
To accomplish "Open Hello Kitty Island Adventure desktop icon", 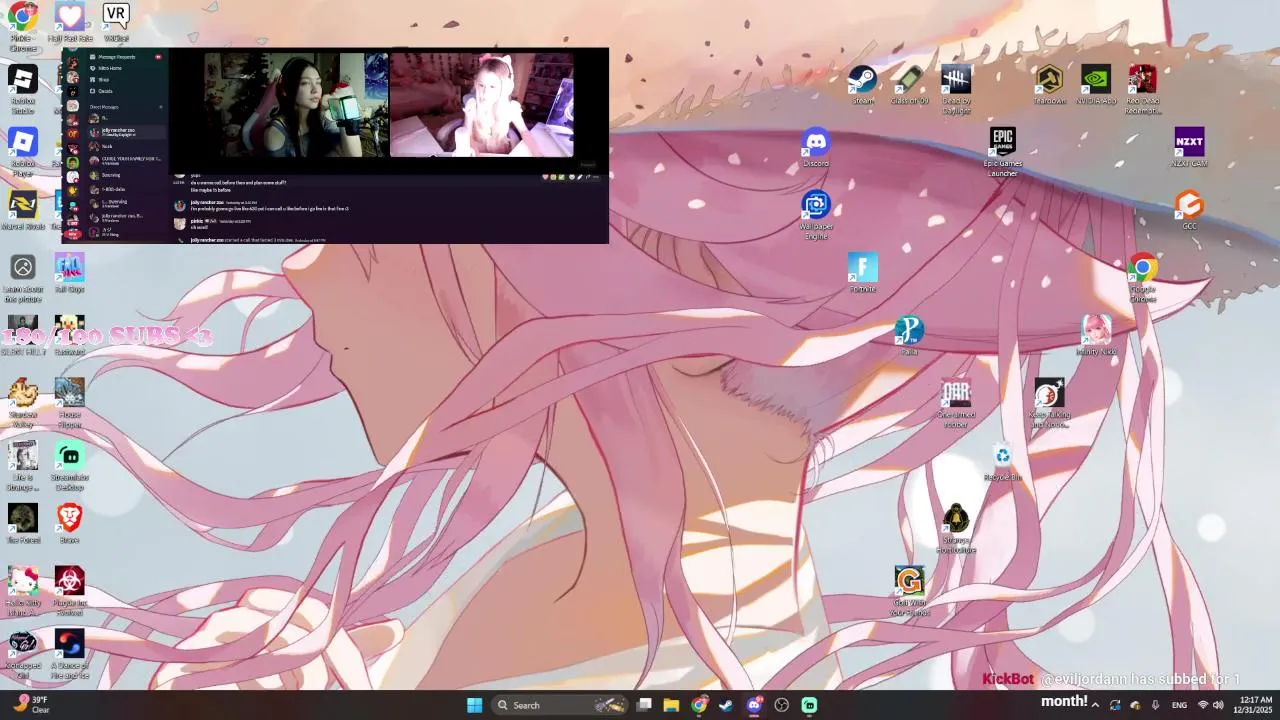I will [x=22, y=592].
